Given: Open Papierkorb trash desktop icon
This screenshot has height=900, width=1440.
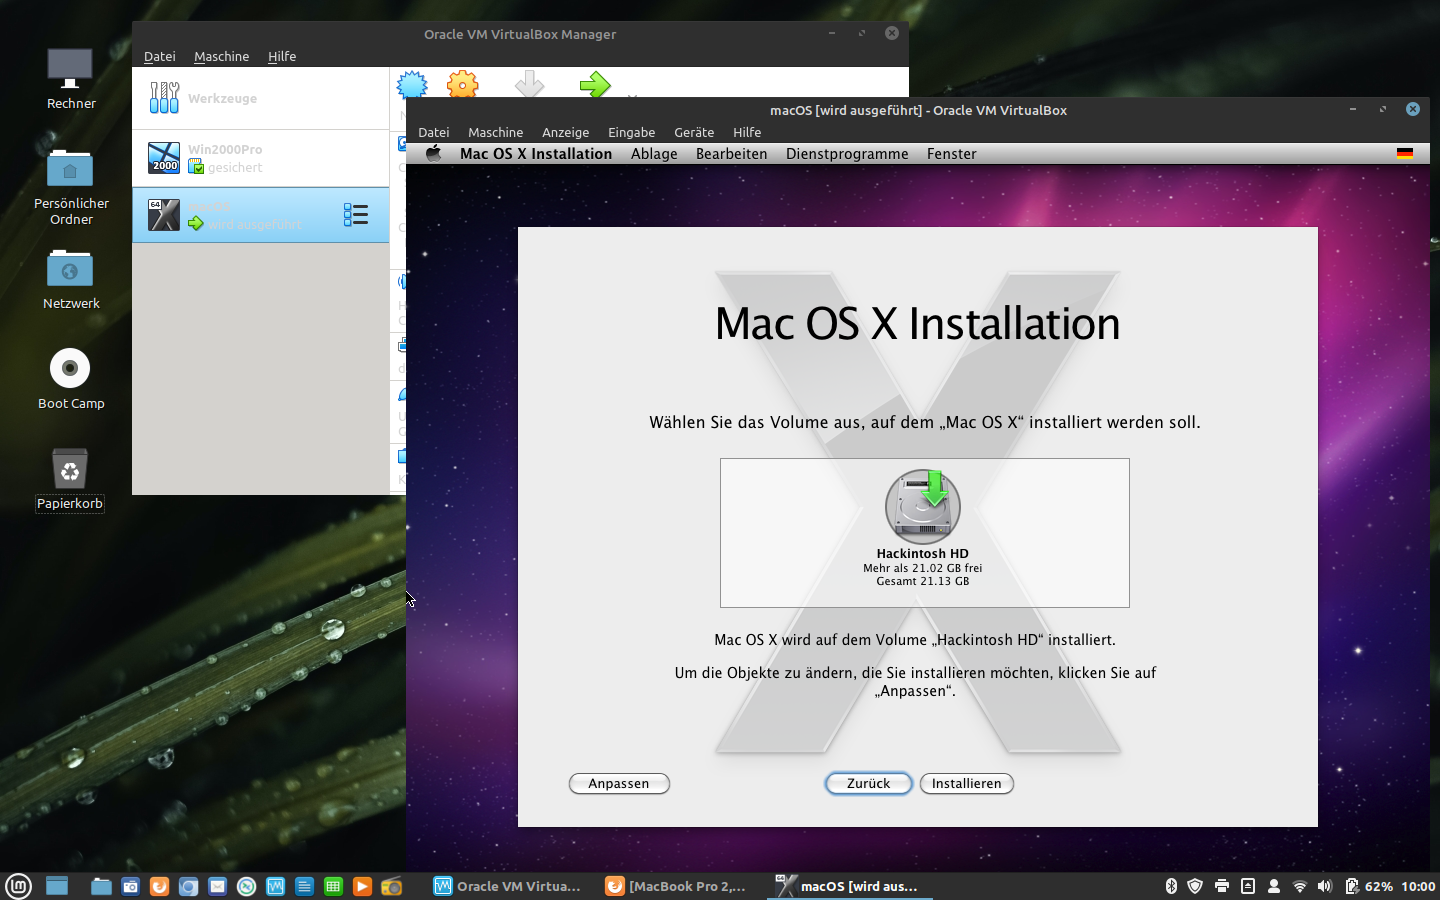Looking at the screenshot, I should tap(70, 468).
